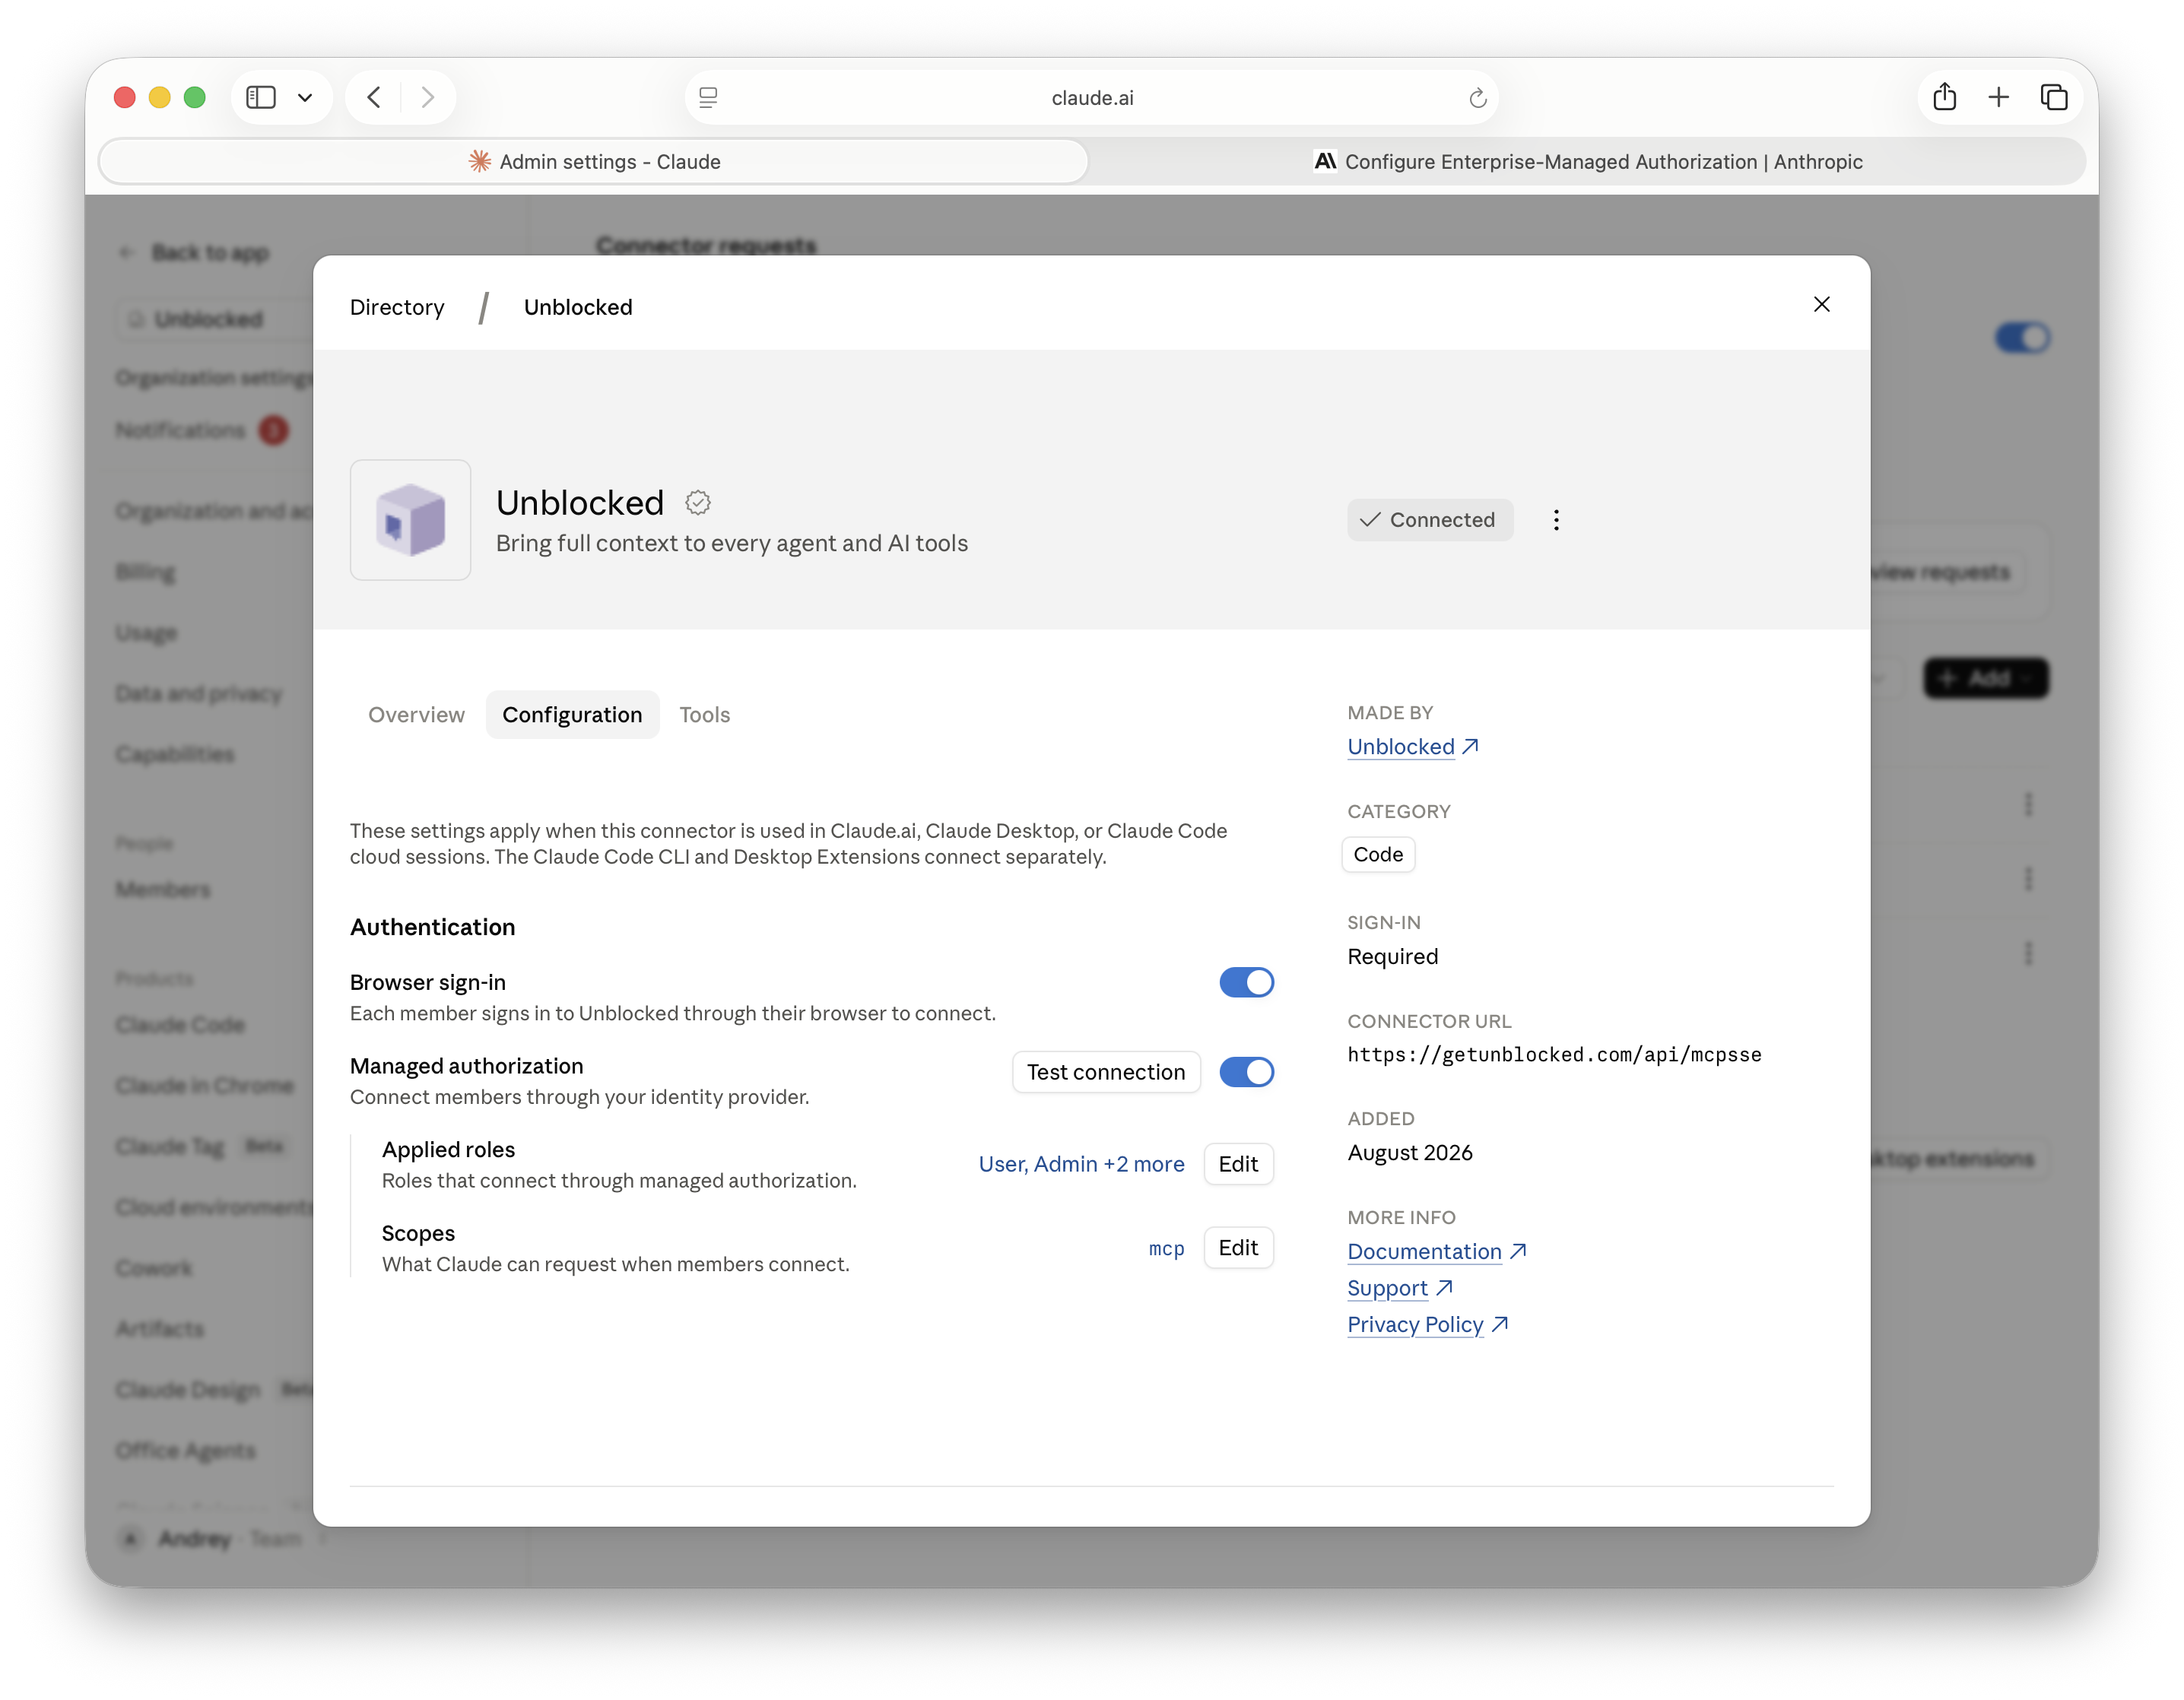Reload the claude.ai page

(1477, 97)
